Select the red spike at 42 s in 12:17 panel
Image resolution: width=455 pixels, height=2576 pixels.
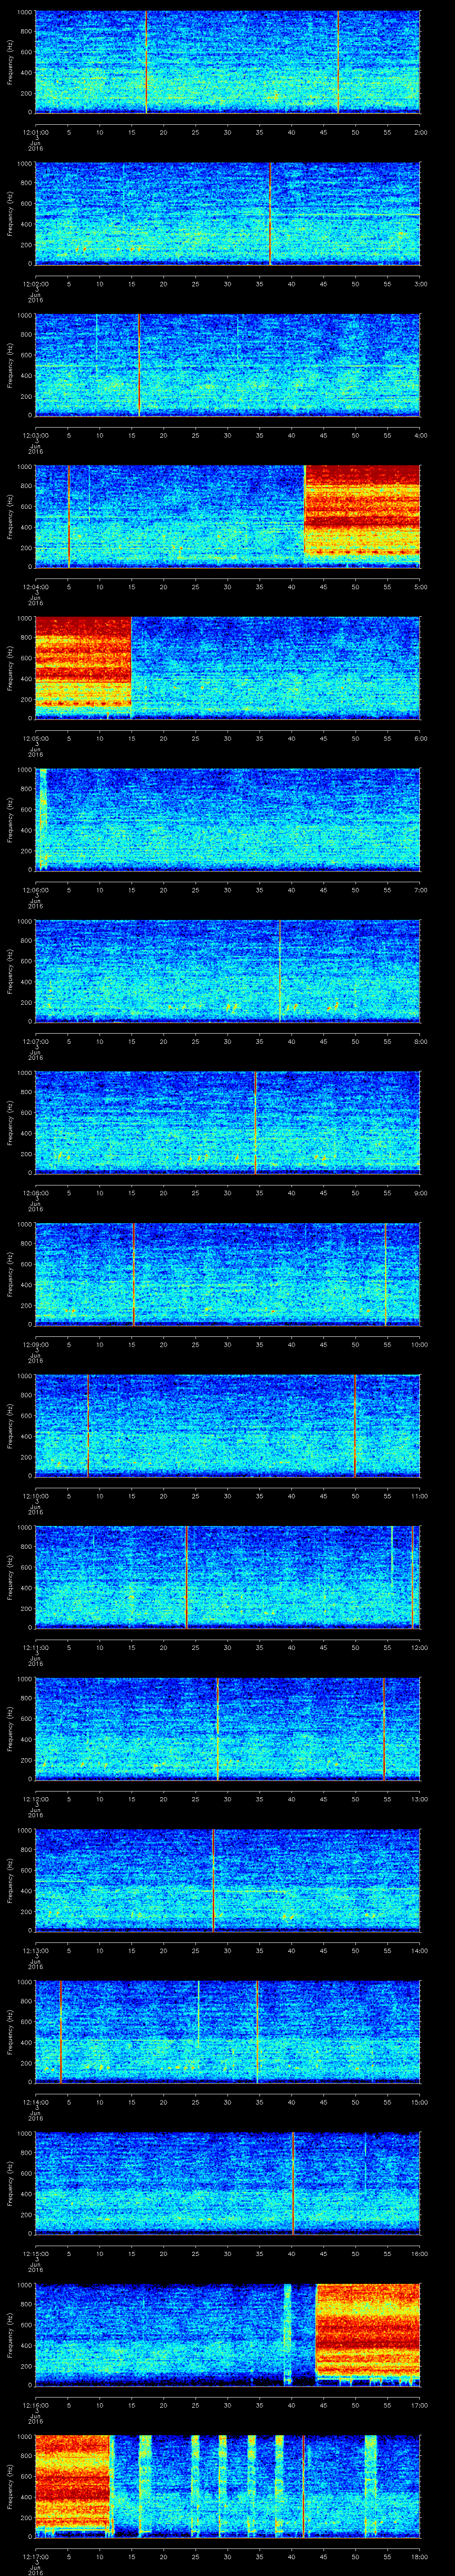tap(303, 2486)
